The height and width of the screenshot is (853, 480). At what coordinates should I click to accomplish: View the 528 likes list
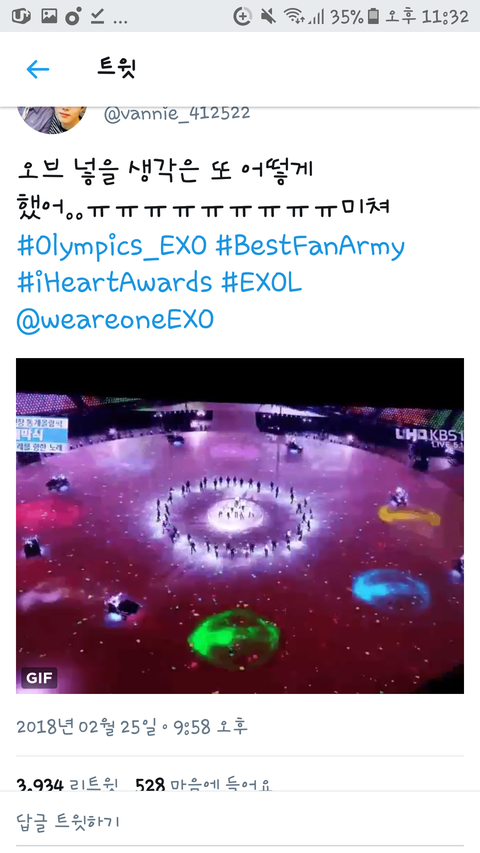tap(204, 785)
